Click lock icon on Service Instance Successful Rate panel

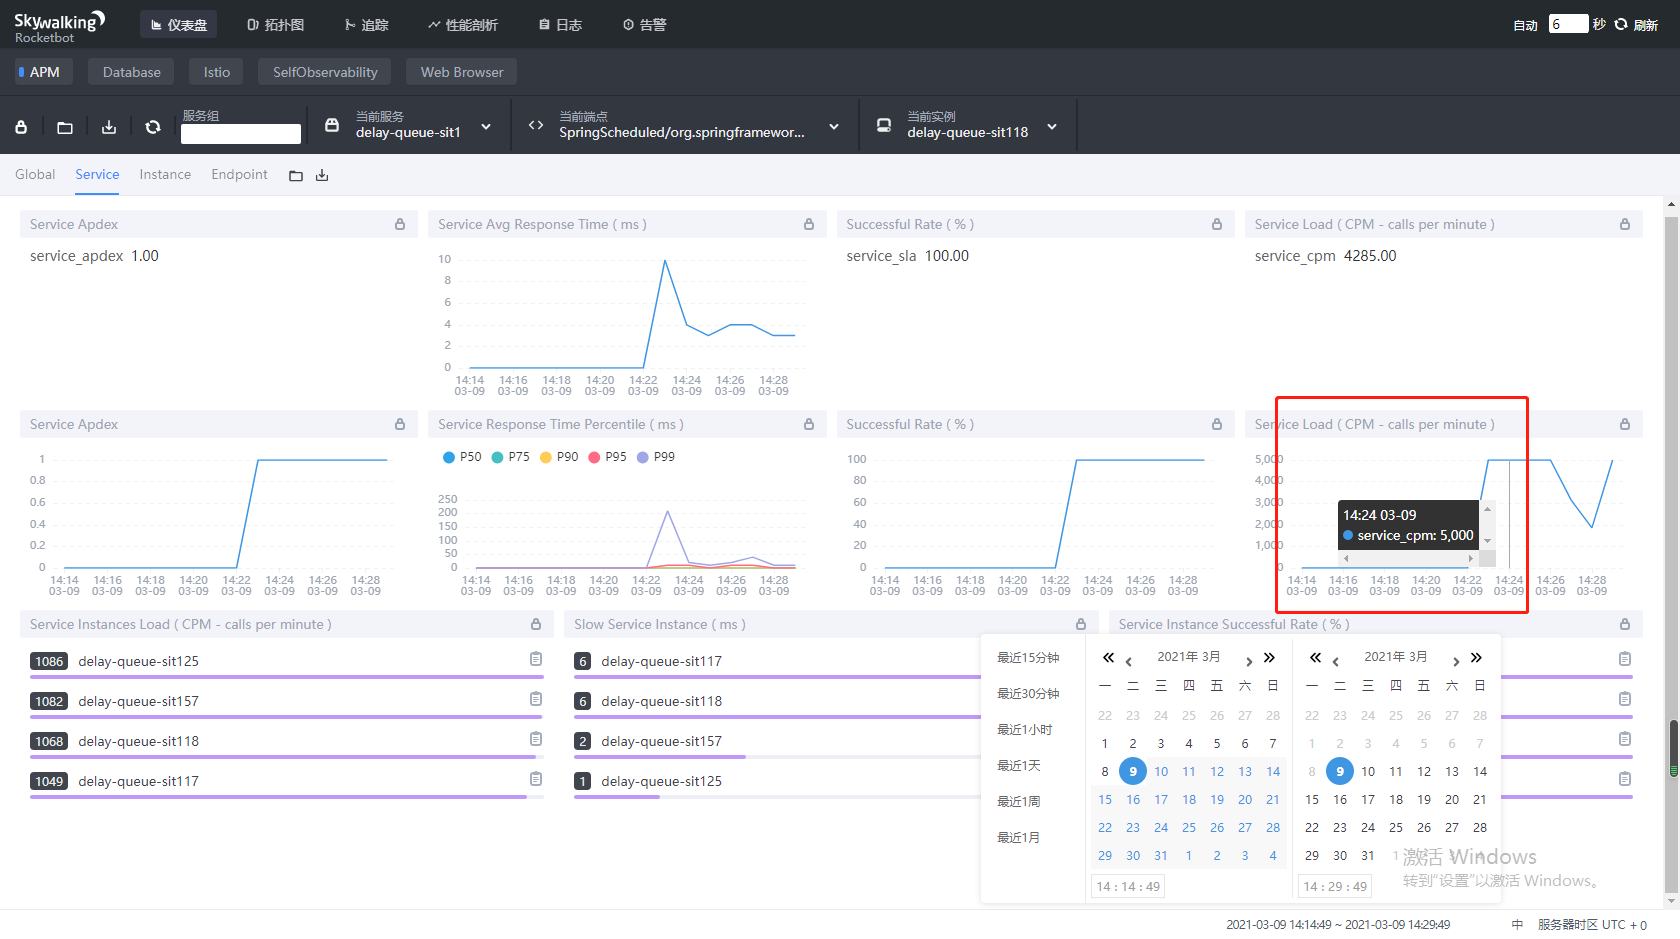click(x=1625, y=624)
